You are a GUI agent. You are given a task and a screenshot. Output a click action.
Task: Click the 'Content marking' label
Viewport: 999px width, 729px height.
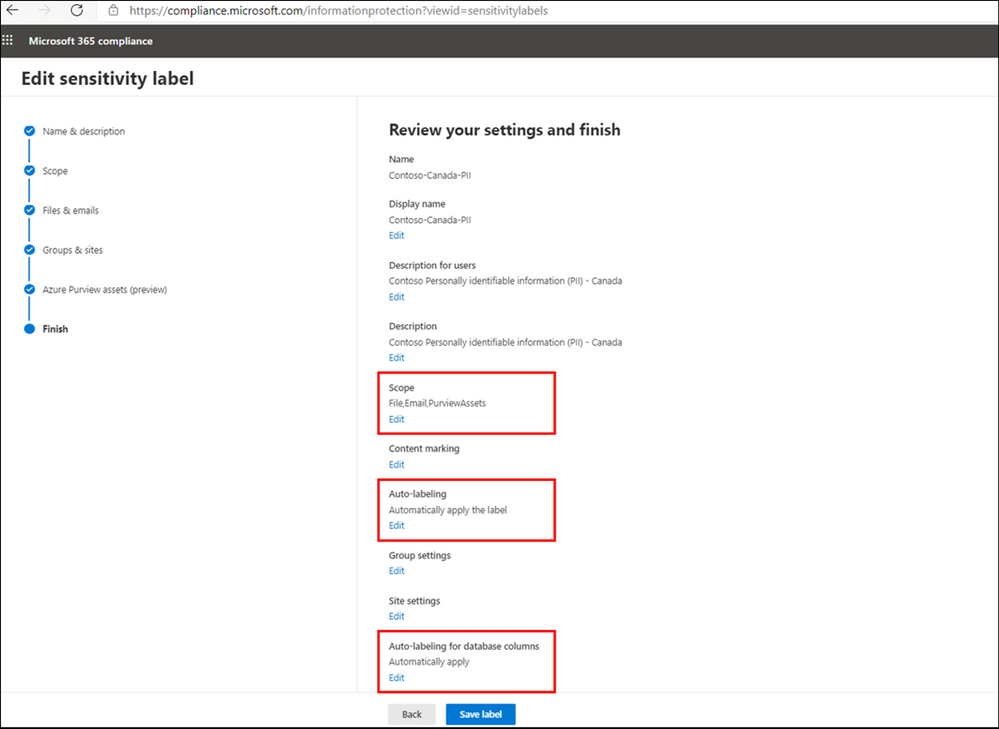(x=424, y=448)
